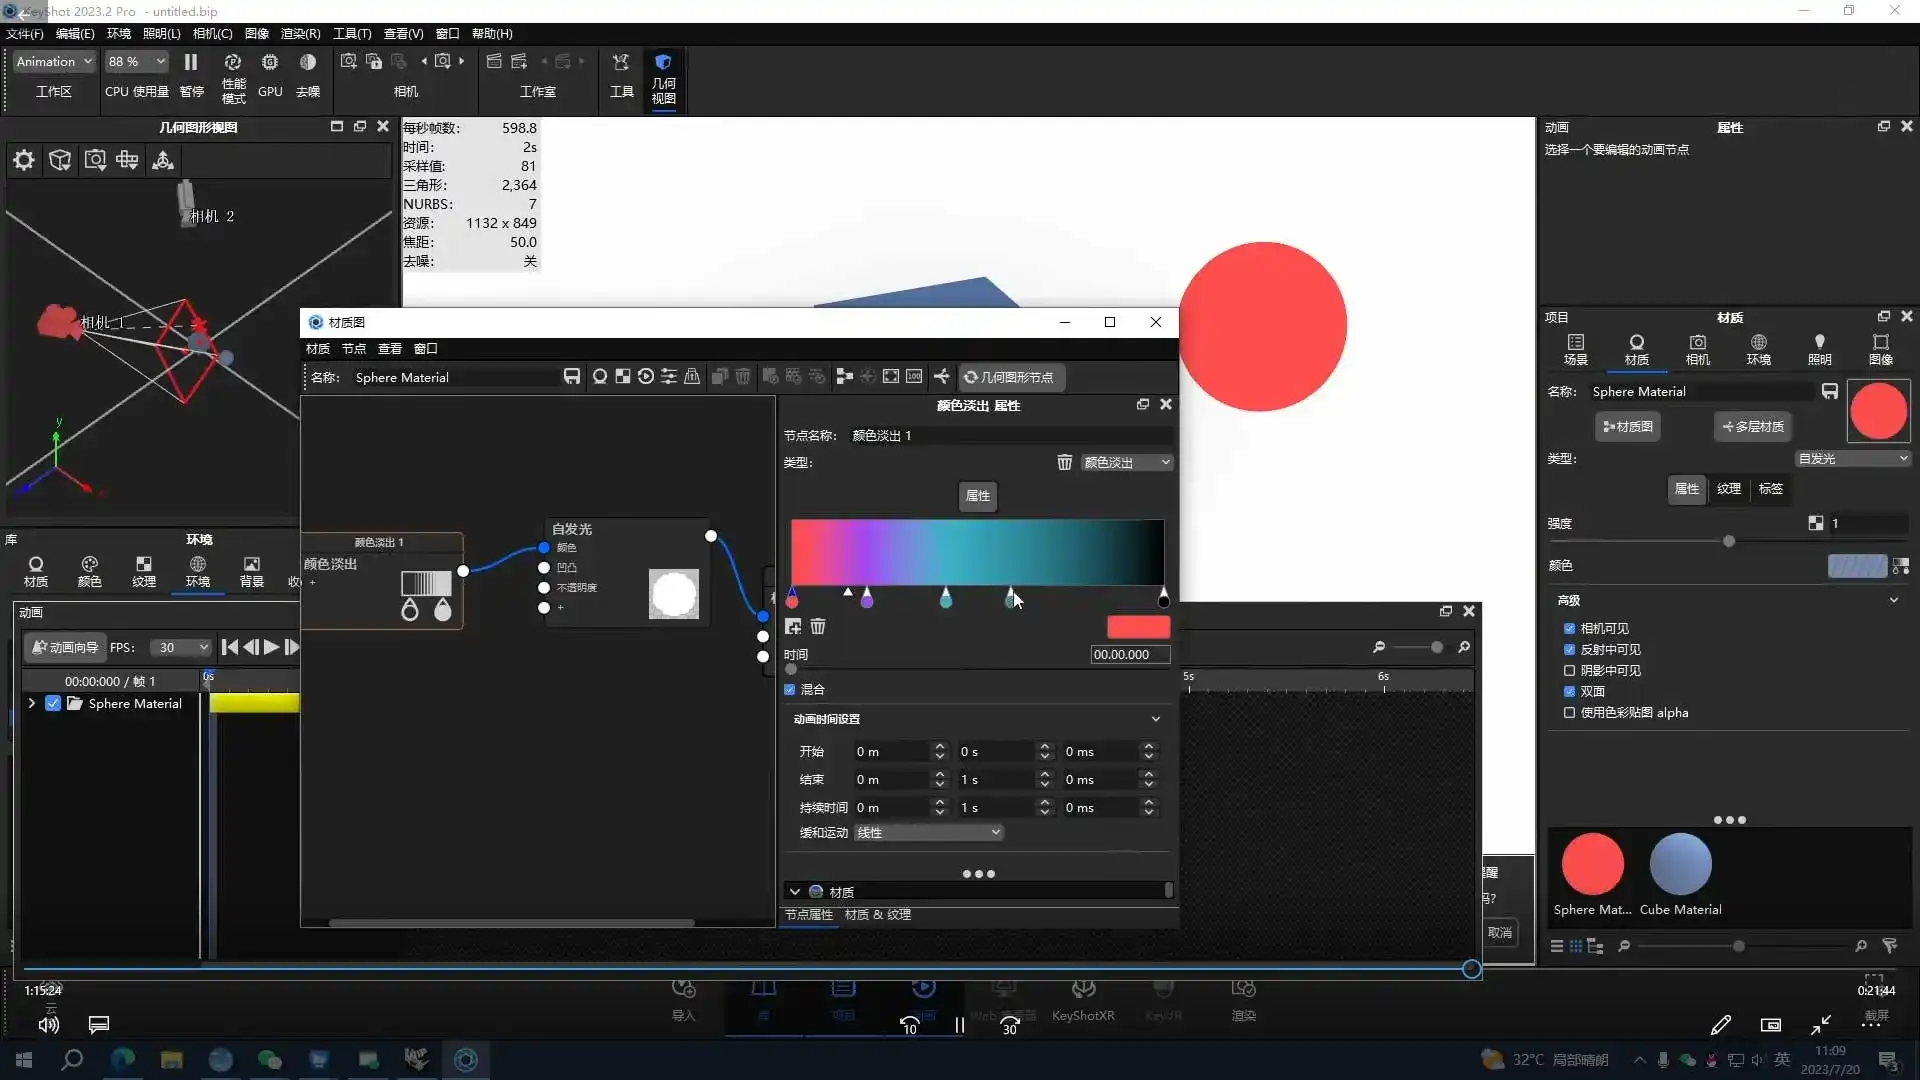The height and width of the screenshot is (1080, 1920).
Task: Click the 多层材质 multi-material button
Action: (x=1753, y=427)
